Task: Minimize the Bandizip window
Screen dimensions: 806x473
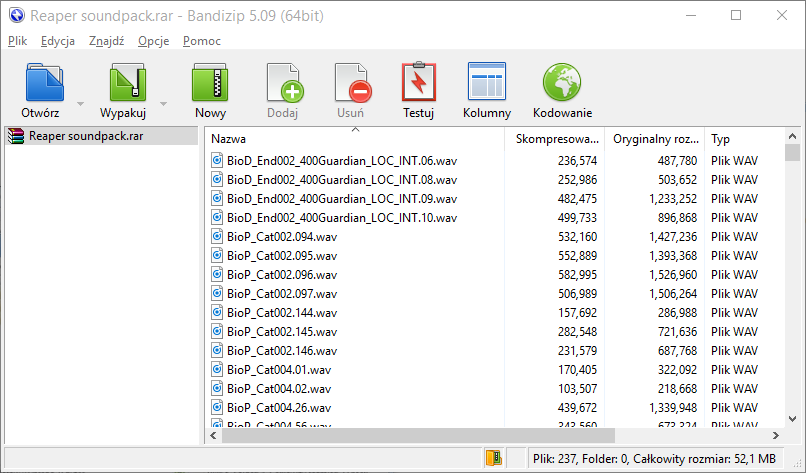Action: [x=691, y=15]
